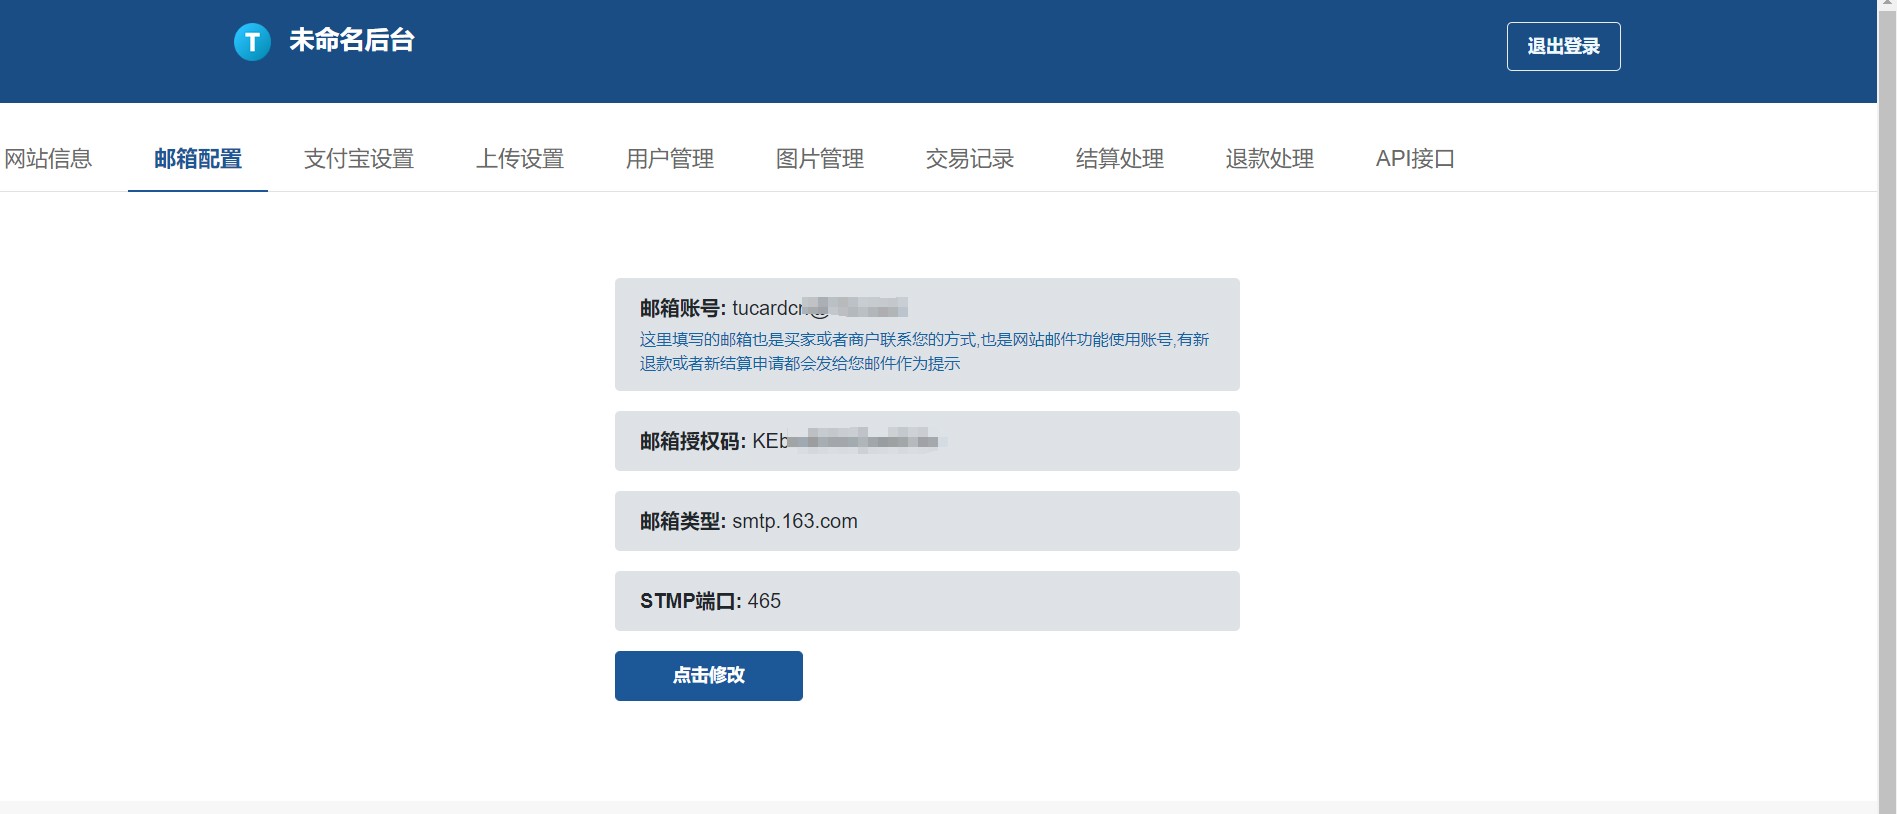Click the round blue T logo icon

[252, 42]
